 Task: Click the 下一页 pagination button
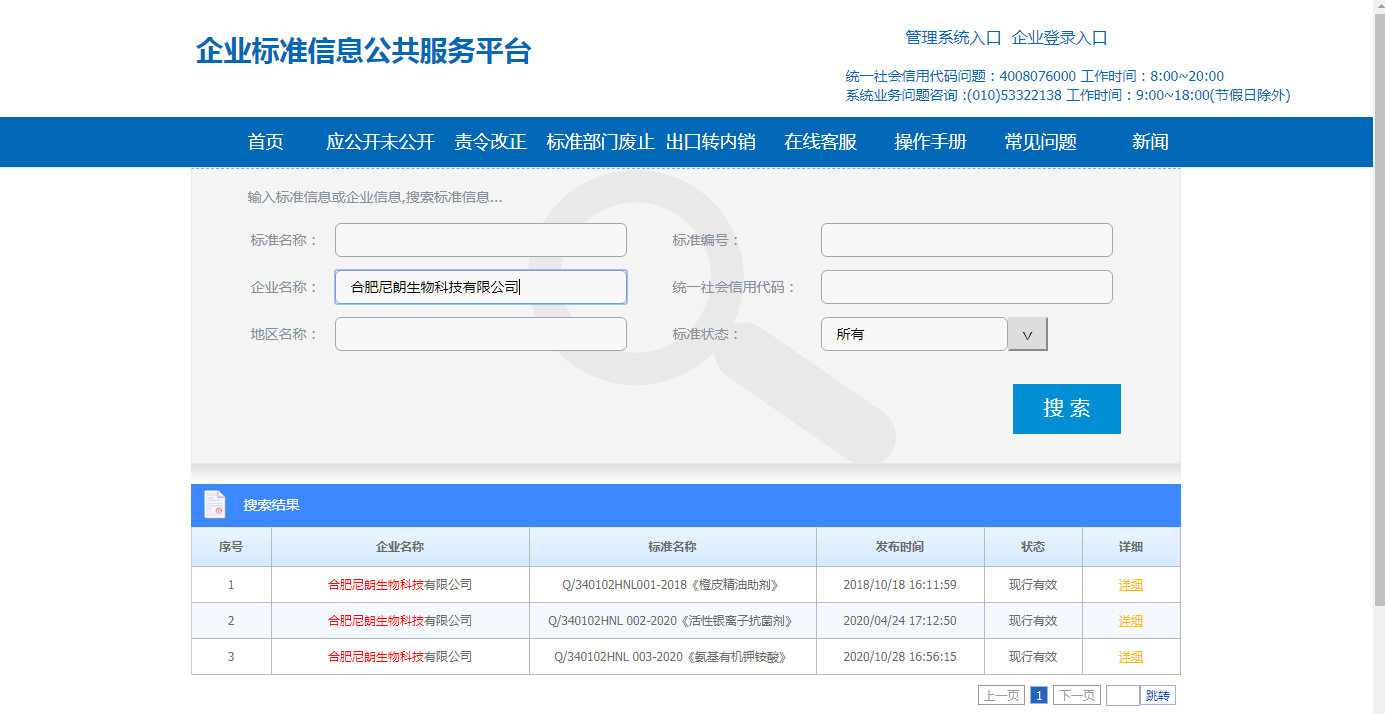pos(1076,696)
